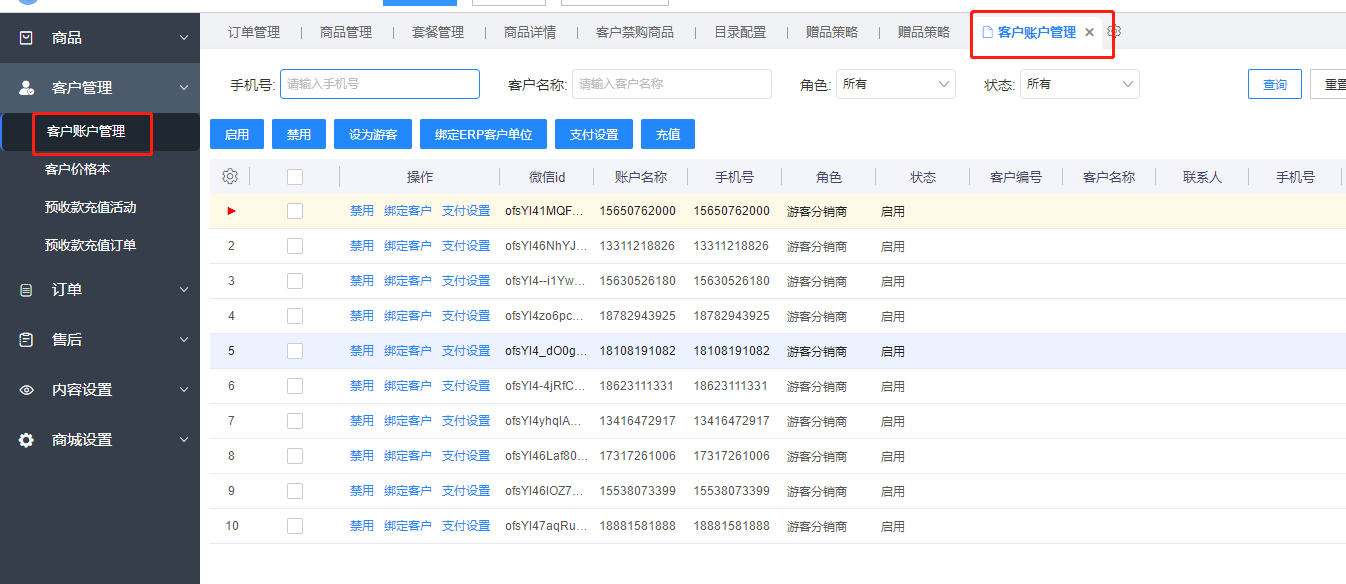Focus the 手机号 input field
1346x584 pixels.
(379, 84)
